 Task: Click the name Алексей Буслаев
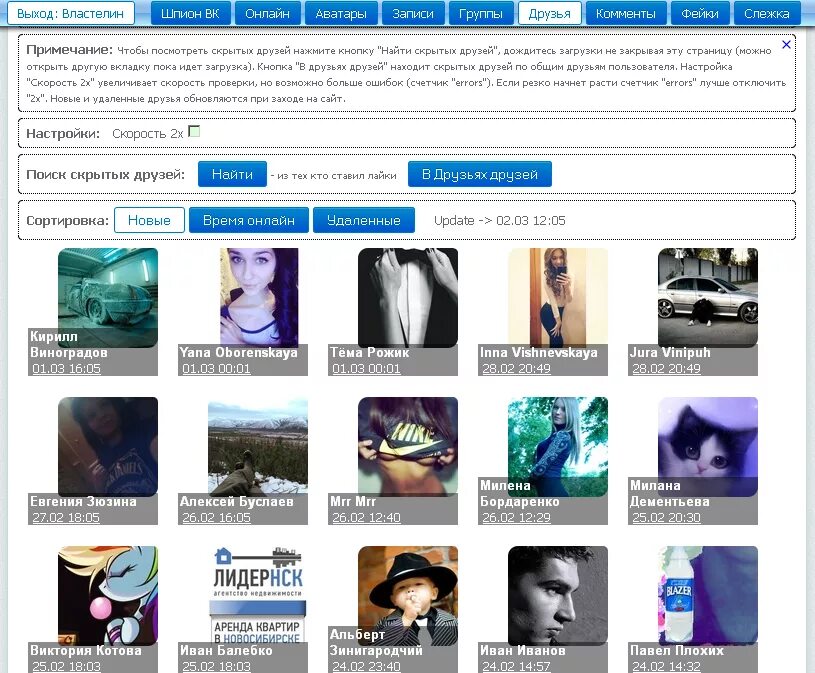pos(236,502)
